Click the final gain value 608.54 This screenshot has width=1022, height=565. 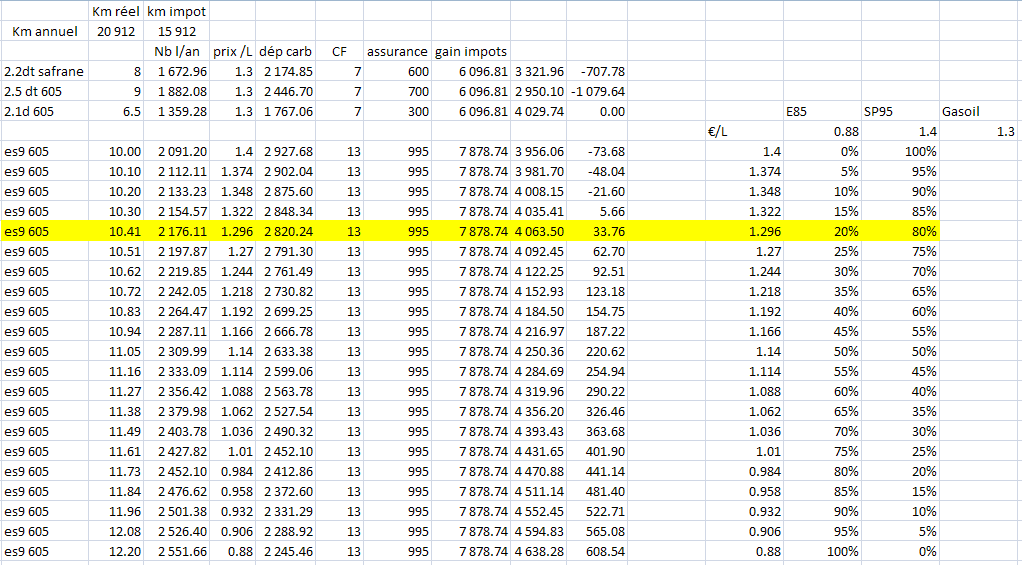pyautogui.click(x=596, y=552)
